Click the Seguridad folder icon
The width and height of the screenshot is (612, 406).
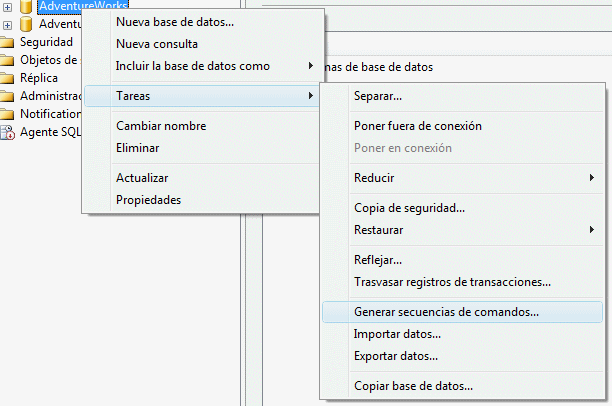pyautogui.click(x=7, y=42)
